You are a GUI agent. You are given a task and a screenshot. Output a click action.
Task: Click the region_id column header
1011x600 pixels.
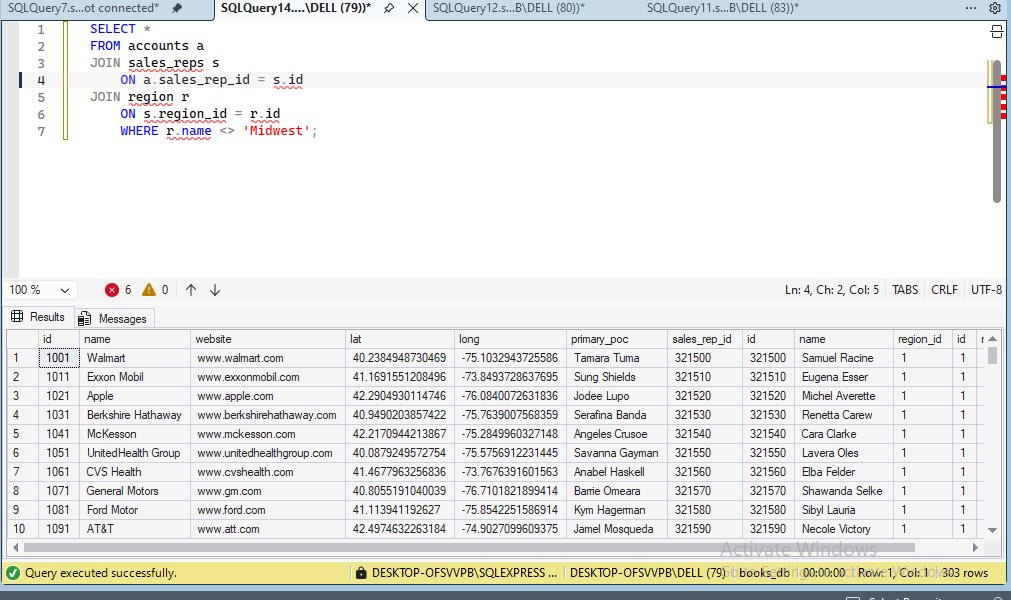click(923, 339)
